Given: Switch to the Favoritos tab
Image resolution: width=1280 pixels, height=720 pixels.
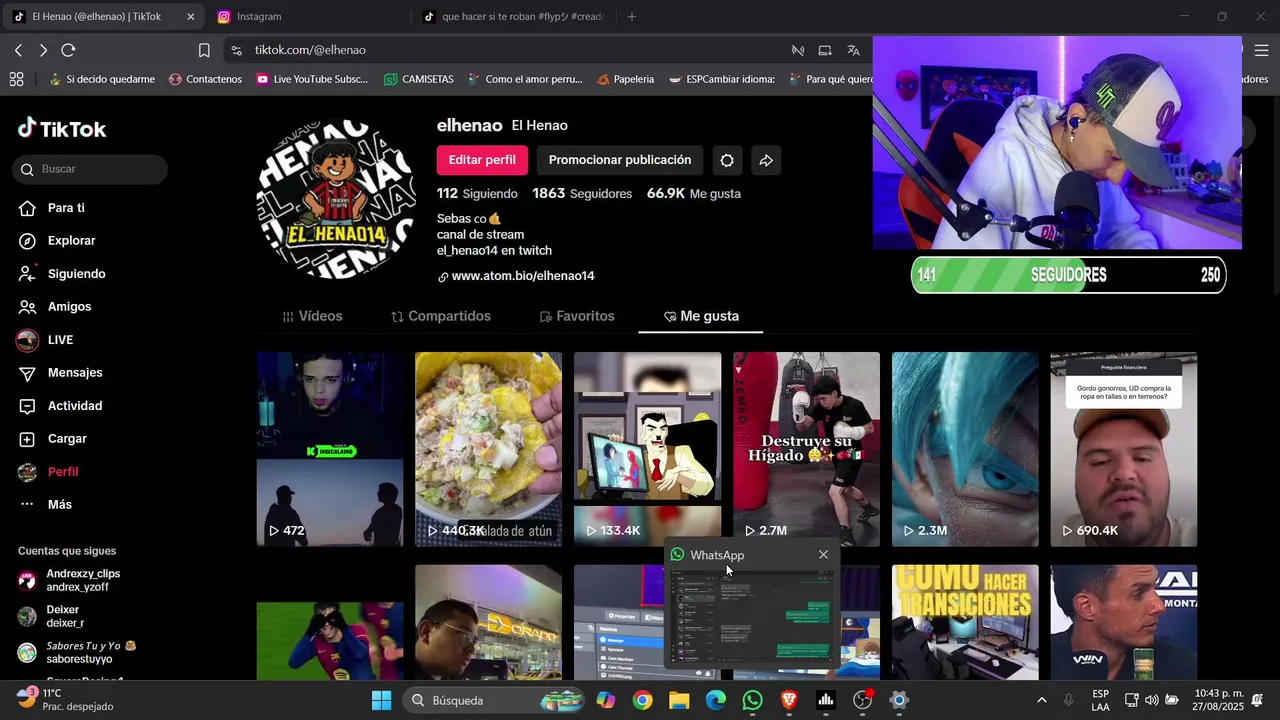Looking at the screenshot, I should pos(577,316).
